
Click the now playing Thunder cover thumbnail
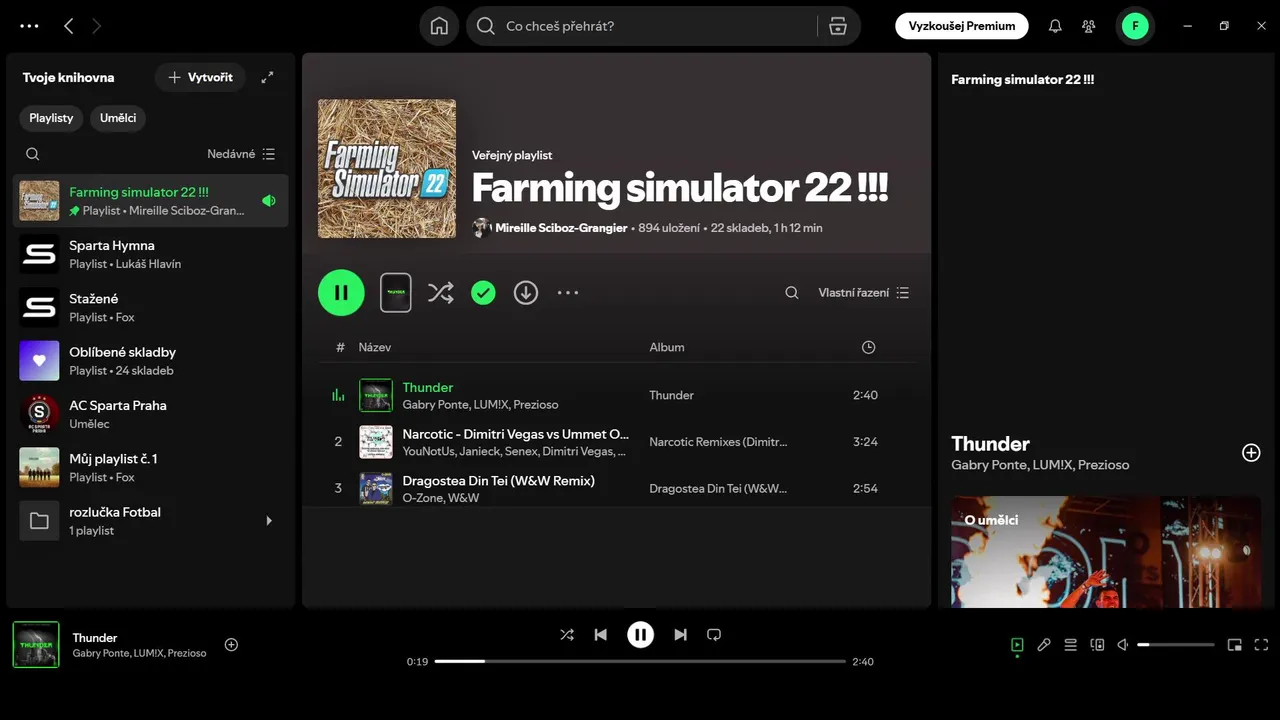tap(36, 645)
